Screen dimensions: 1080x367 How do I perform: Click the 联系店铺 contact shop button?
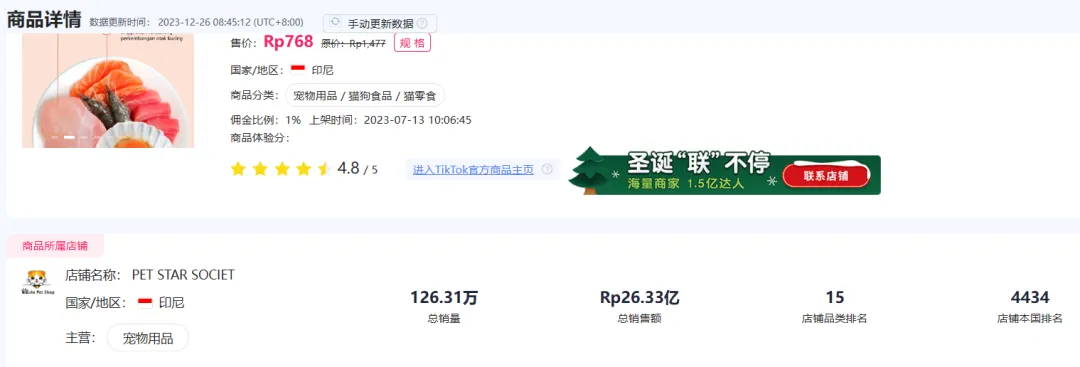pos(825,176)
